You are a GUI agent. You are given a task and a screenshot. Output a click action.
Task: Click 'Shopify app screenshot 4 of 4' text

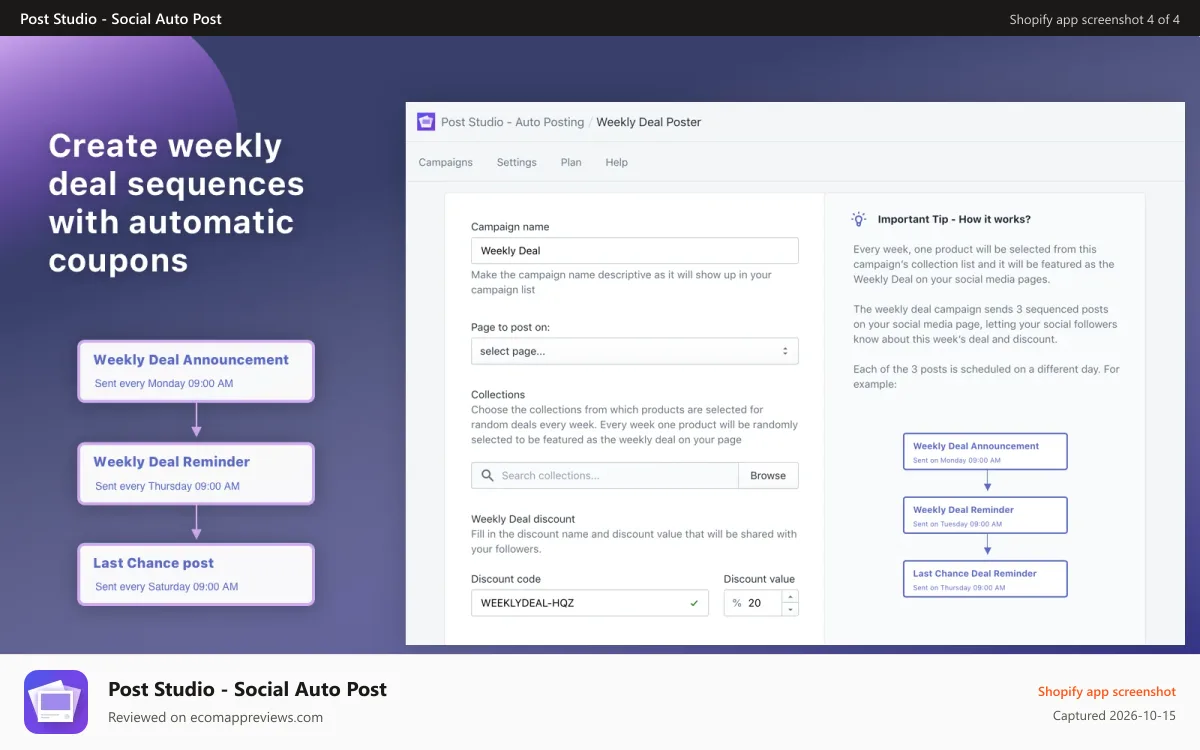[x=1095, y=19]
